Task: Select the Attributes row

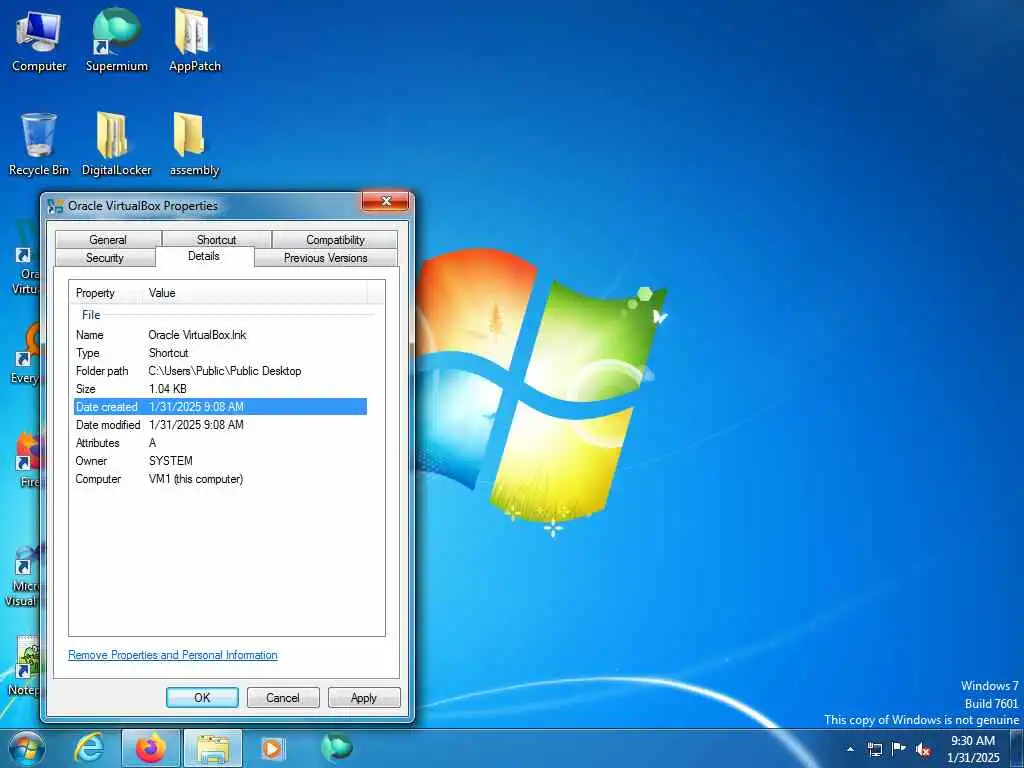Action: click(x=220, y=443)
